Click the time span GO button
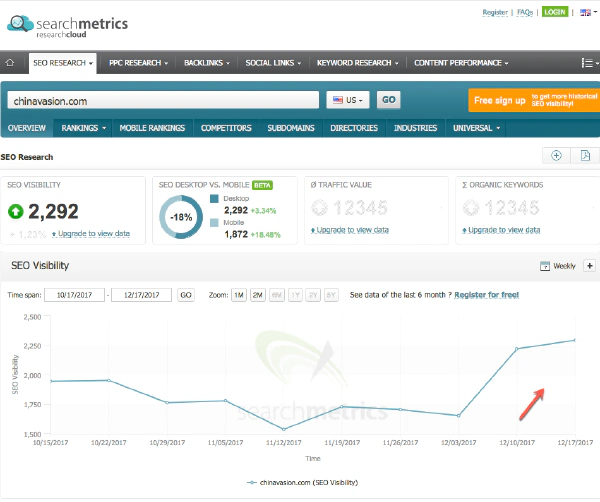Screen dimensions: 600x502 click(186, 295)
